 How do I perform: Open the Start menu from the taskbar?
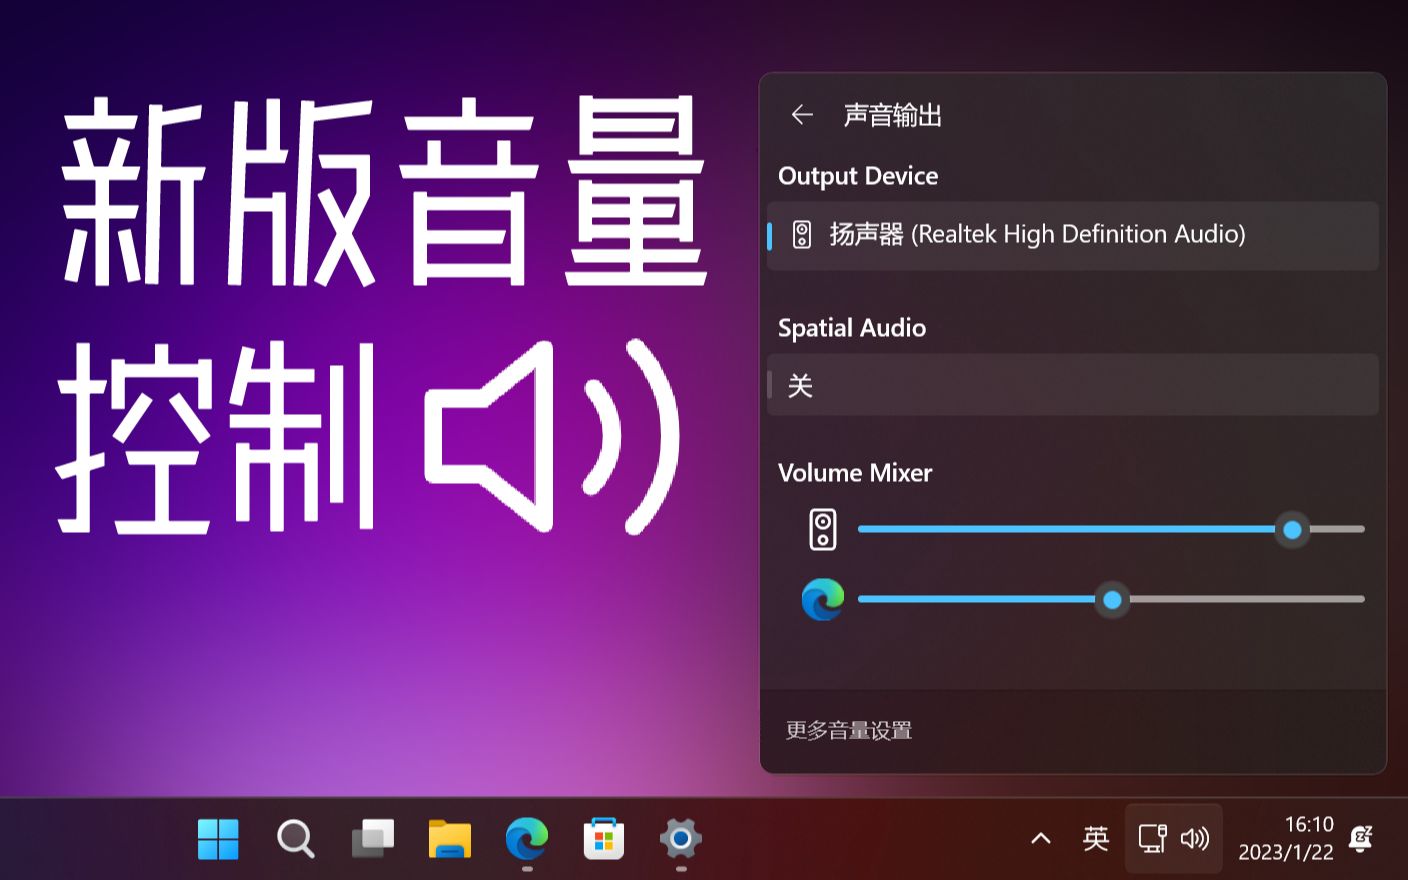coord(218,839)
